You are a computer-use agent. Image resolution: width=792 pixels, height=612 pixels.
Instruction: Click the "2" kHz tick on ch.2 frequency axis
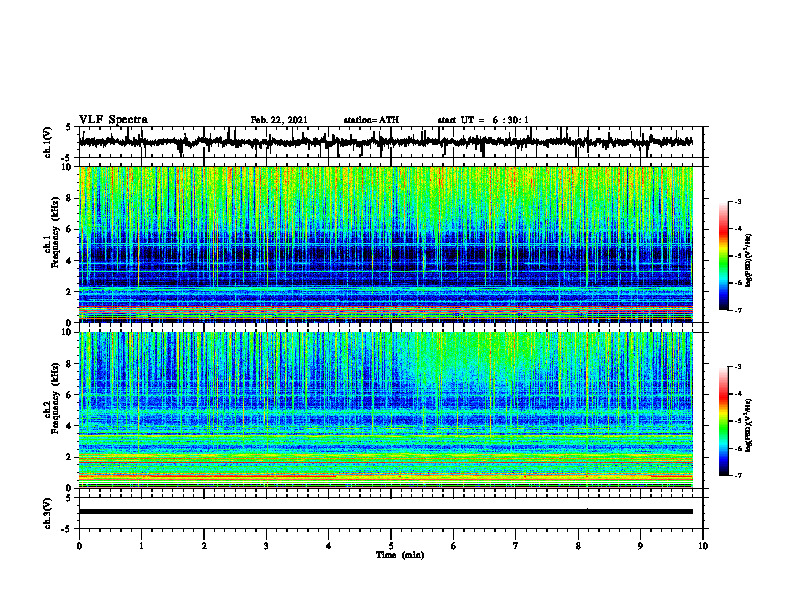tap(70, 457)
